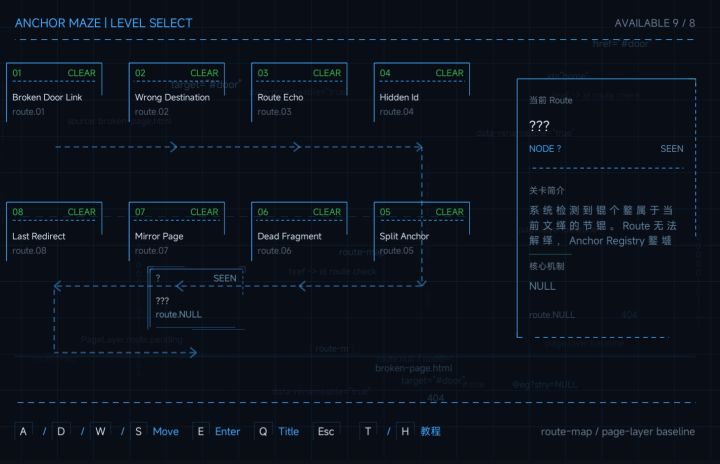
Task: Click route.04 text
Action: click(396, 112)
